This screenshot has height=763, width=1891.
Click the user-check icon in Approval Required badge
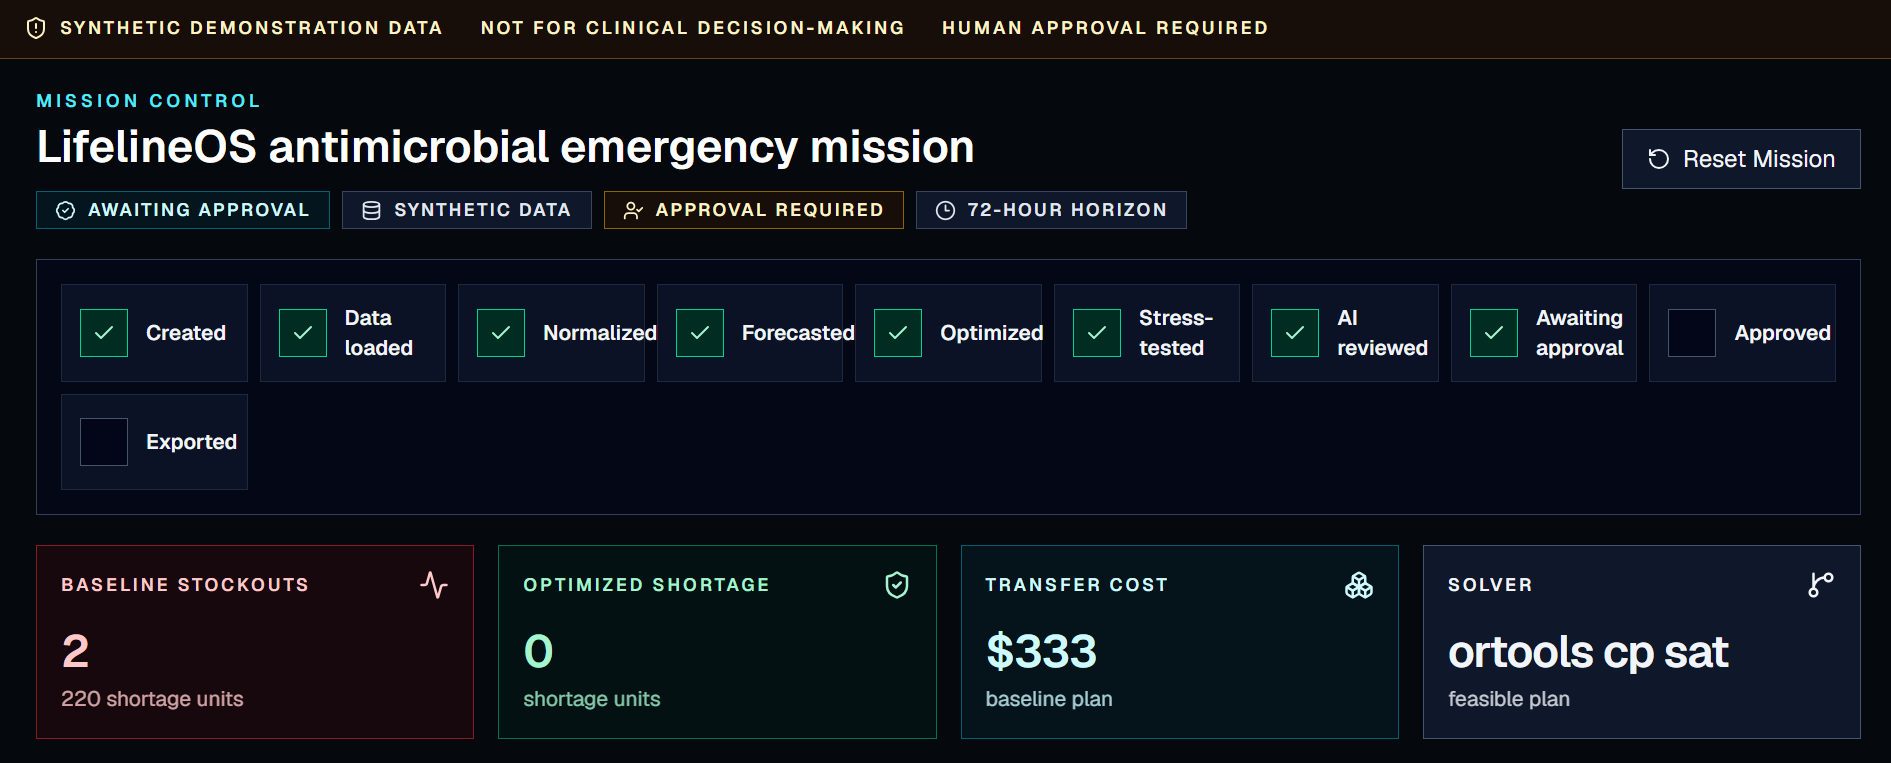tap(633, 210)
